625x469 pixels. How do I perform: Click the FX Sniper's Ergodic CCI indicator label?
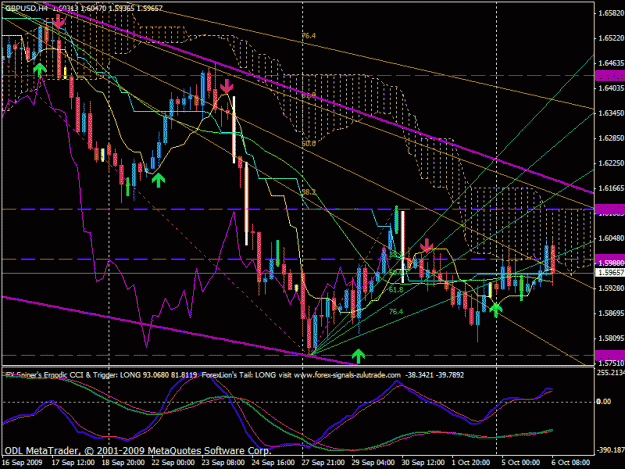[101, 375]
